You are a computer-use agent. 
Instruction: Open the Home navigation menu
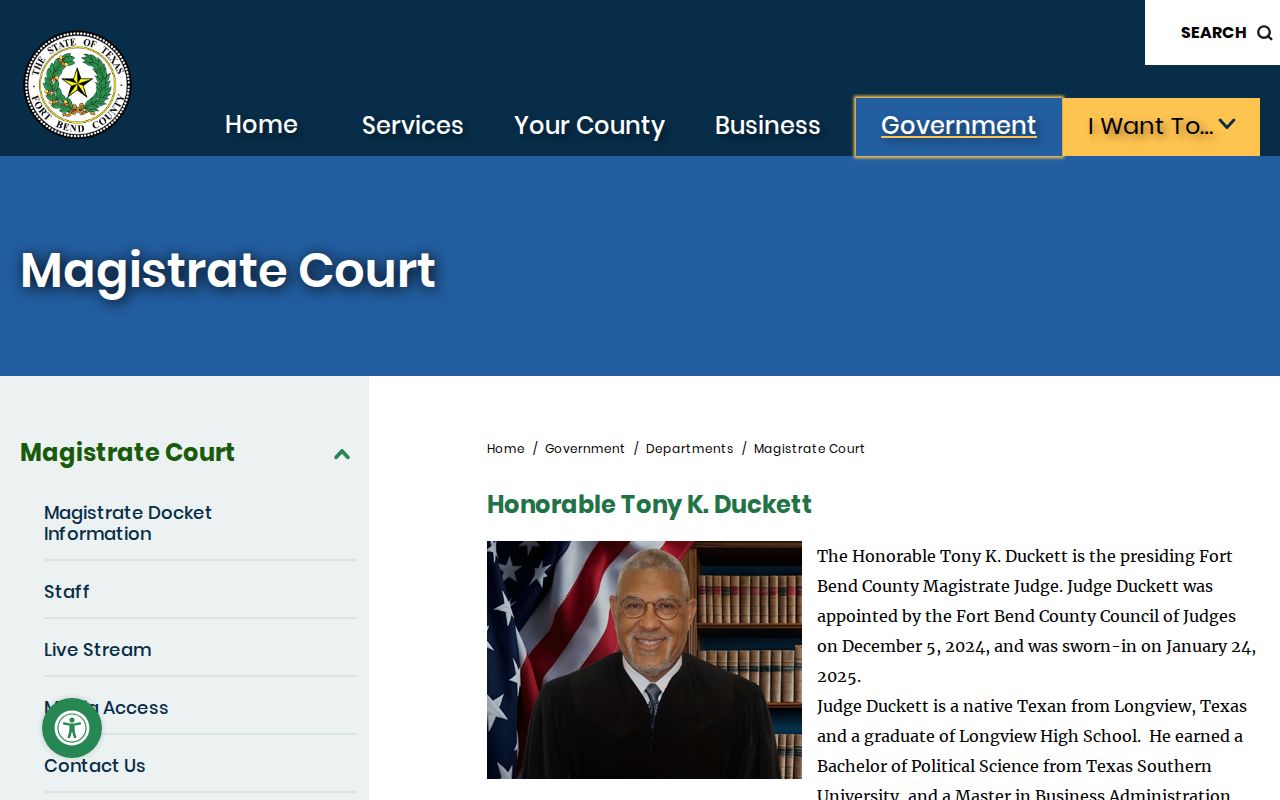tap(261, 125)
